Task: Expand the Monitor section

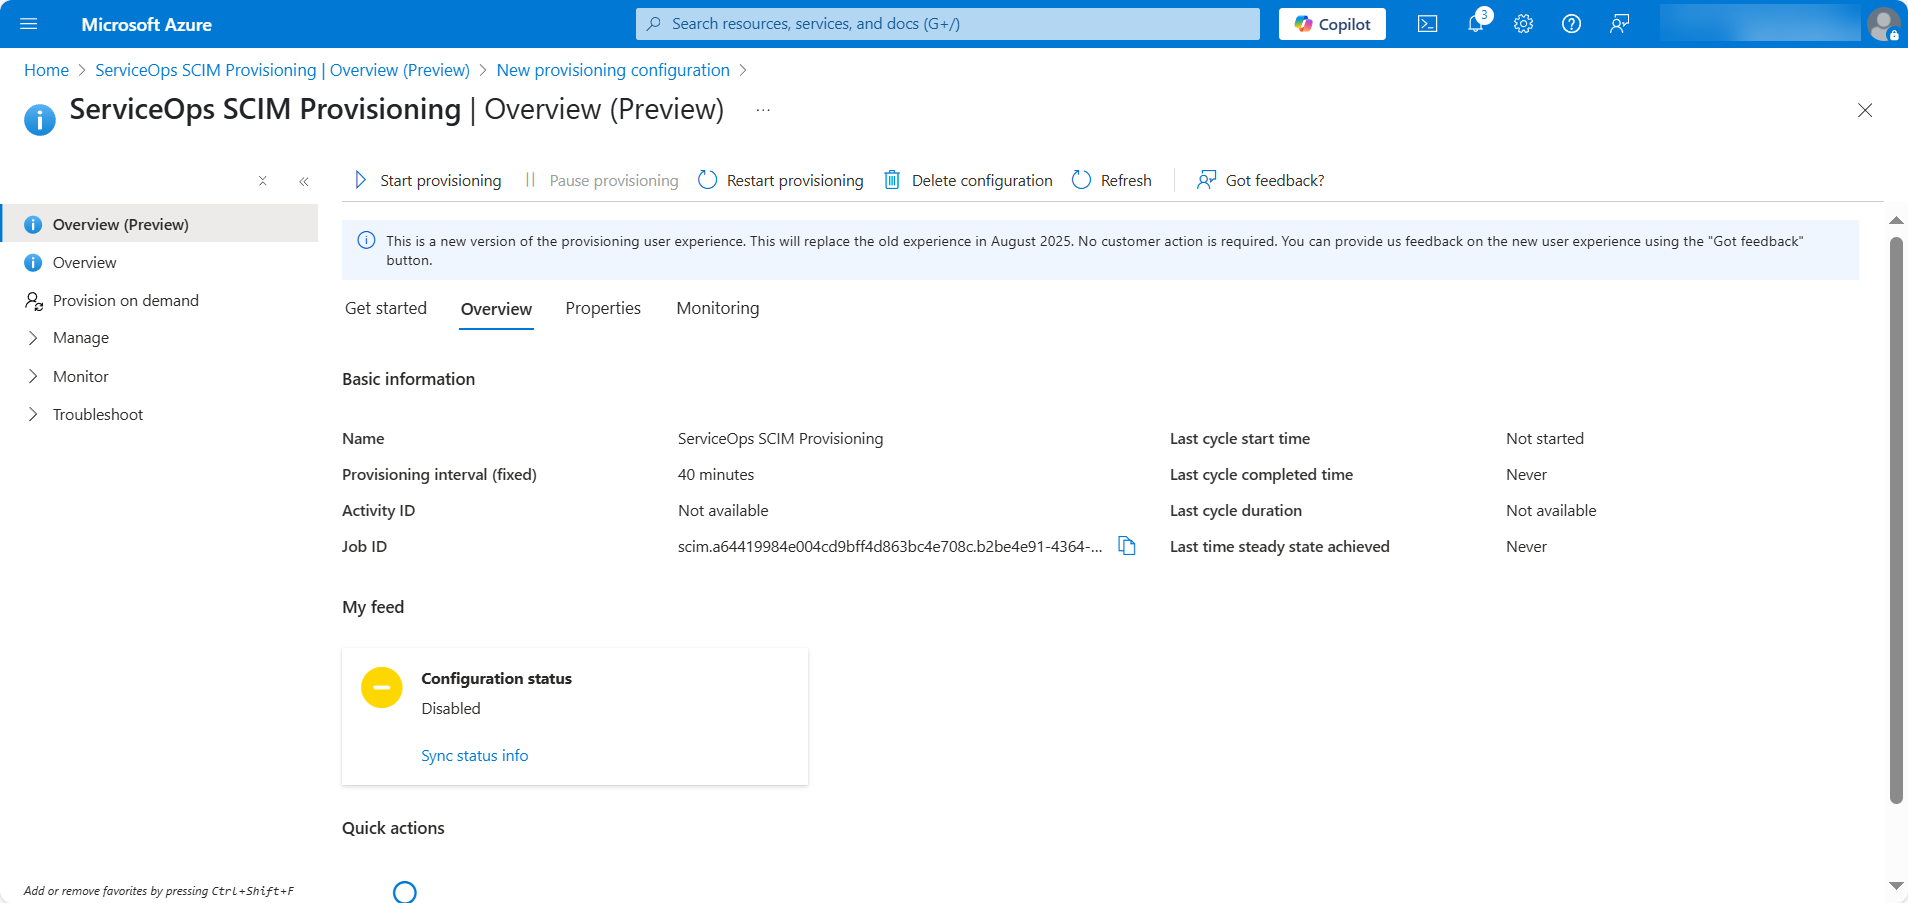Action: coord(80,376)
